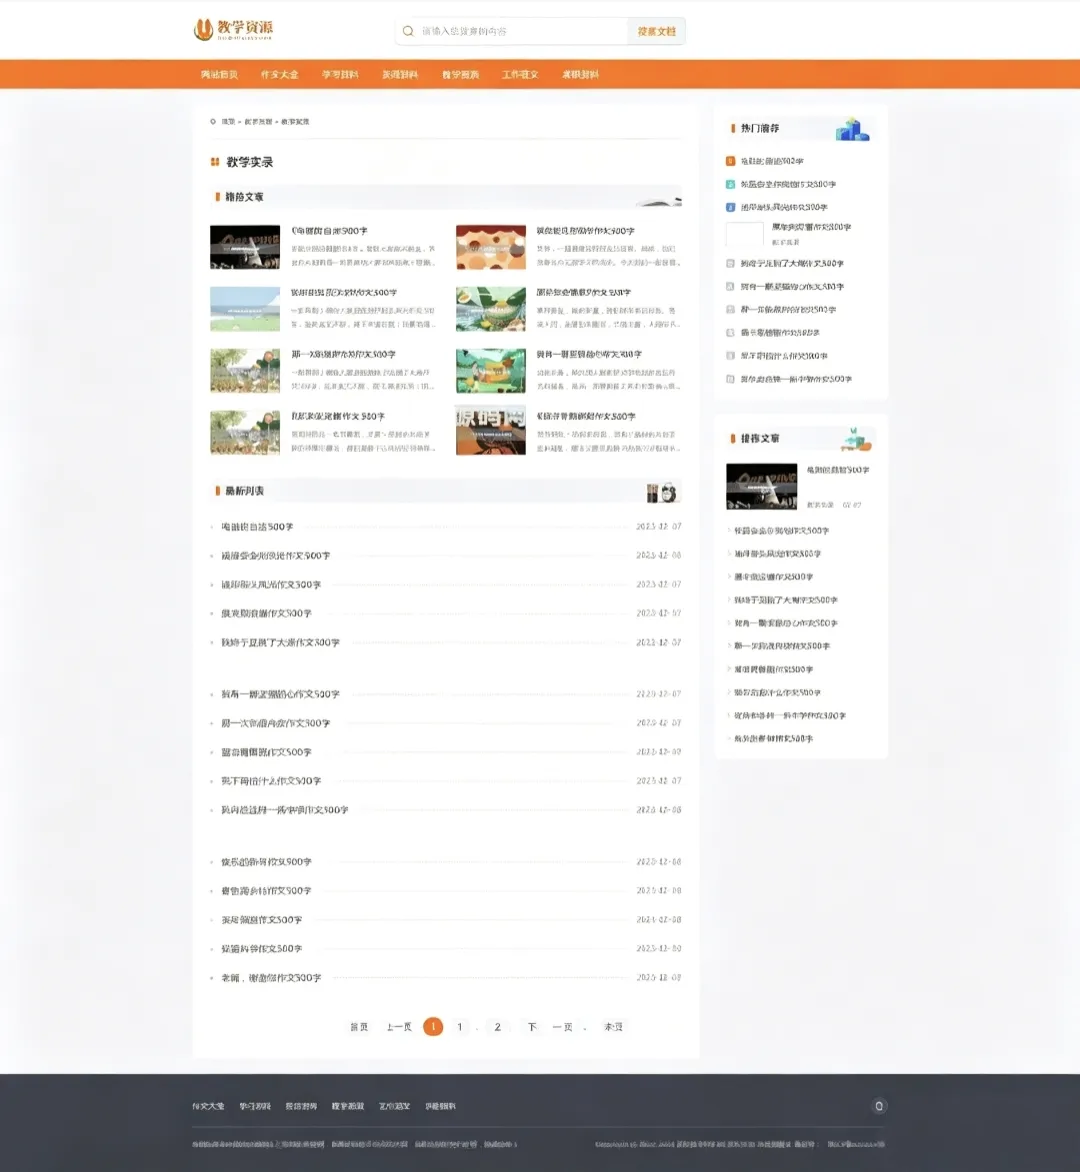The image size is (1080, 1172).
Task: Go to page 2 in the pagination
Action: point(498,1027)
